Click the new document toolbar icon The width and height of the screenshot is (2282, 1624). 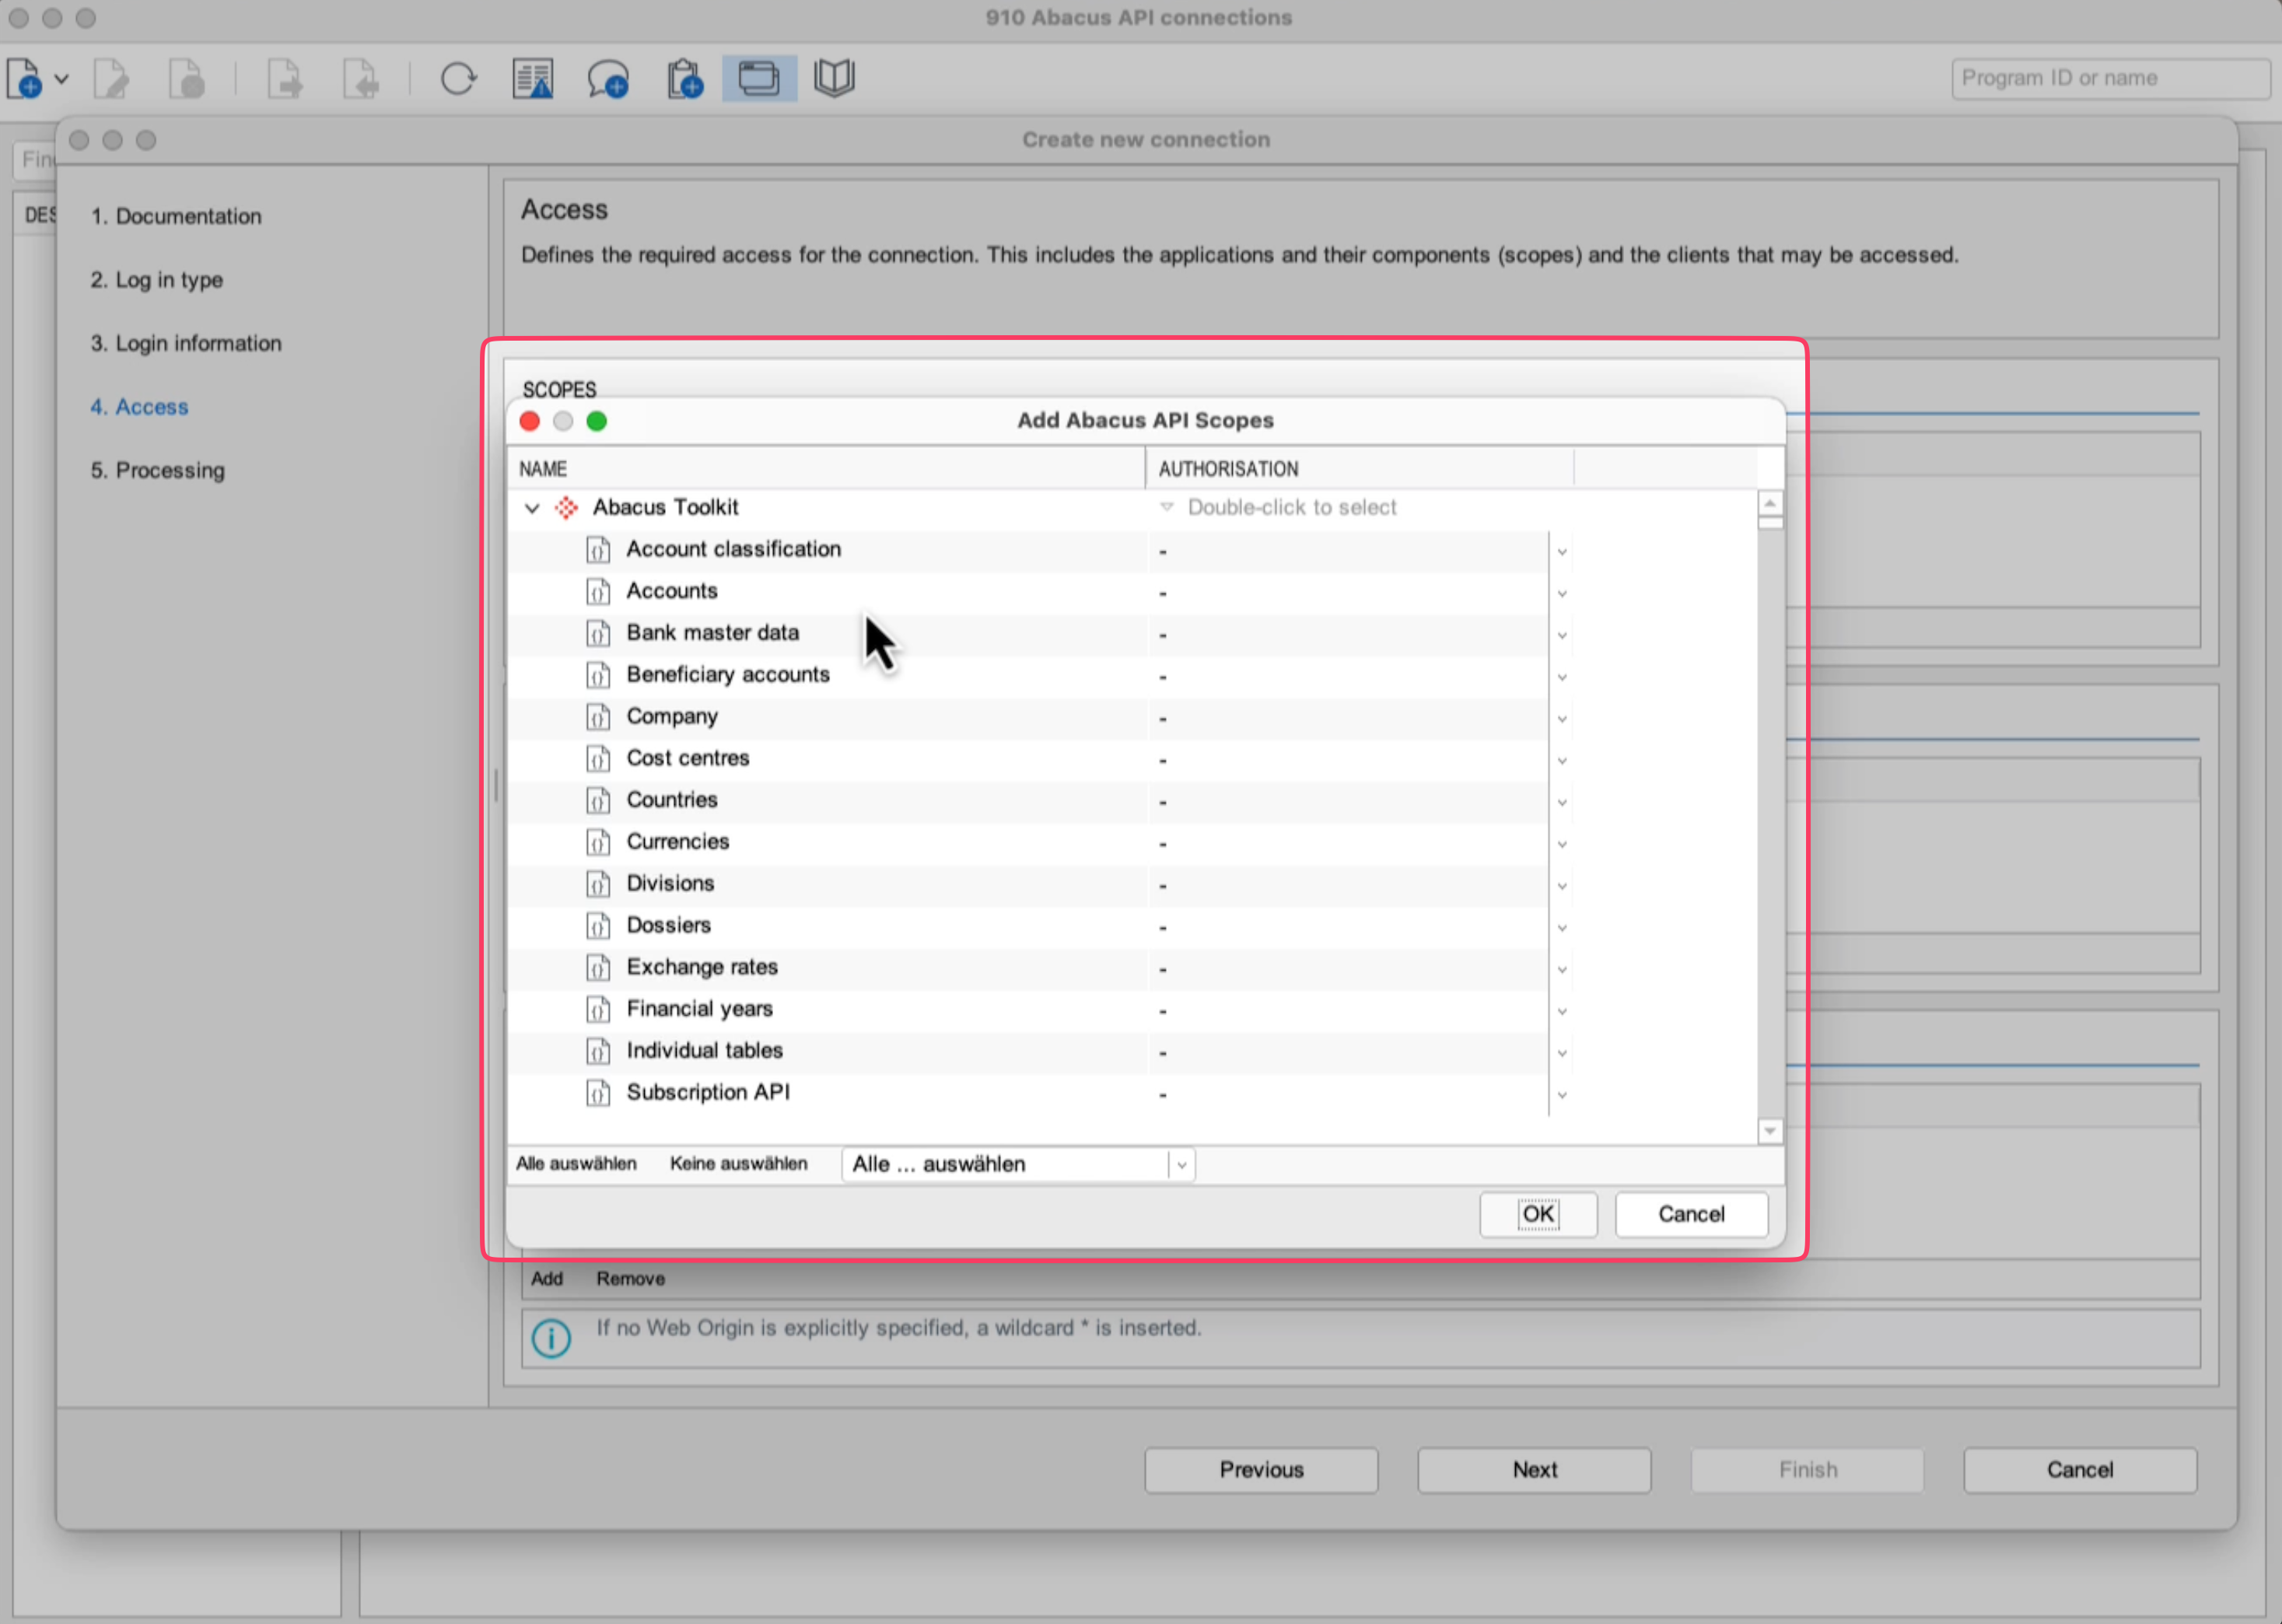[x=24, y=78]
